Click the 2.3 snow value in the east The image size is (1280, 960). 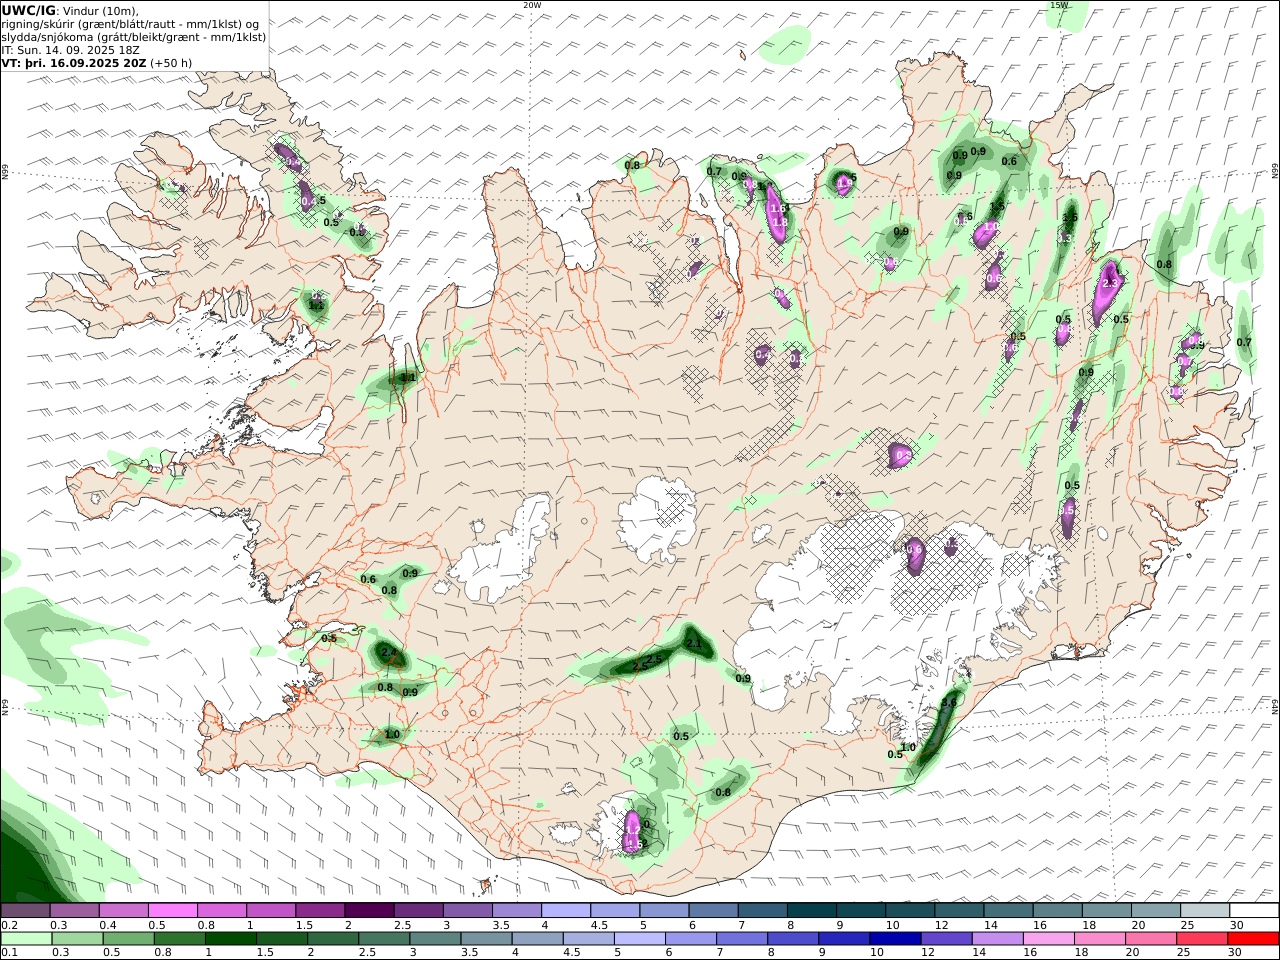click(1109, 283)
